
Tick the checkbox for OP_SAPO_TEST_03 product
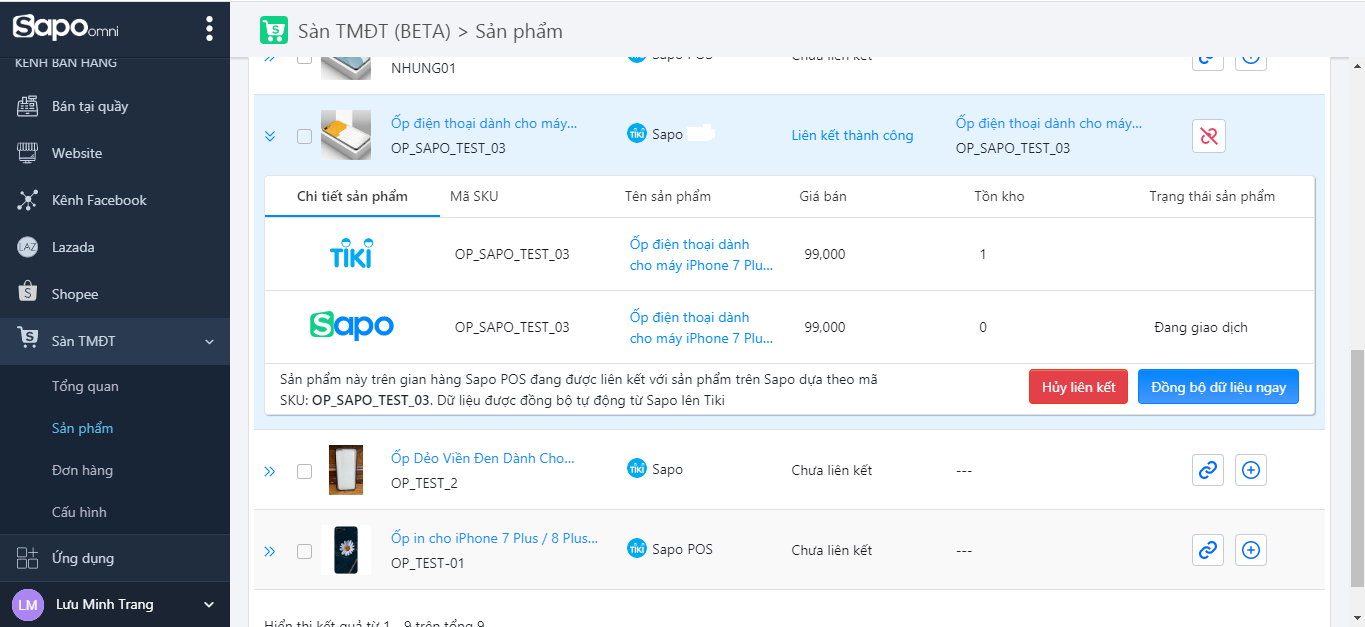point(305,137)
